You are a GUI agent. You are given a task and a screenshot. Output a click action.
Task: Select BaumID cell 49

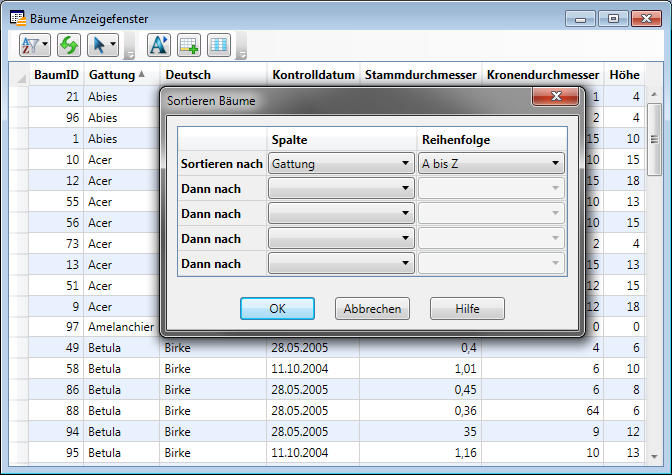tap(56, 348)
